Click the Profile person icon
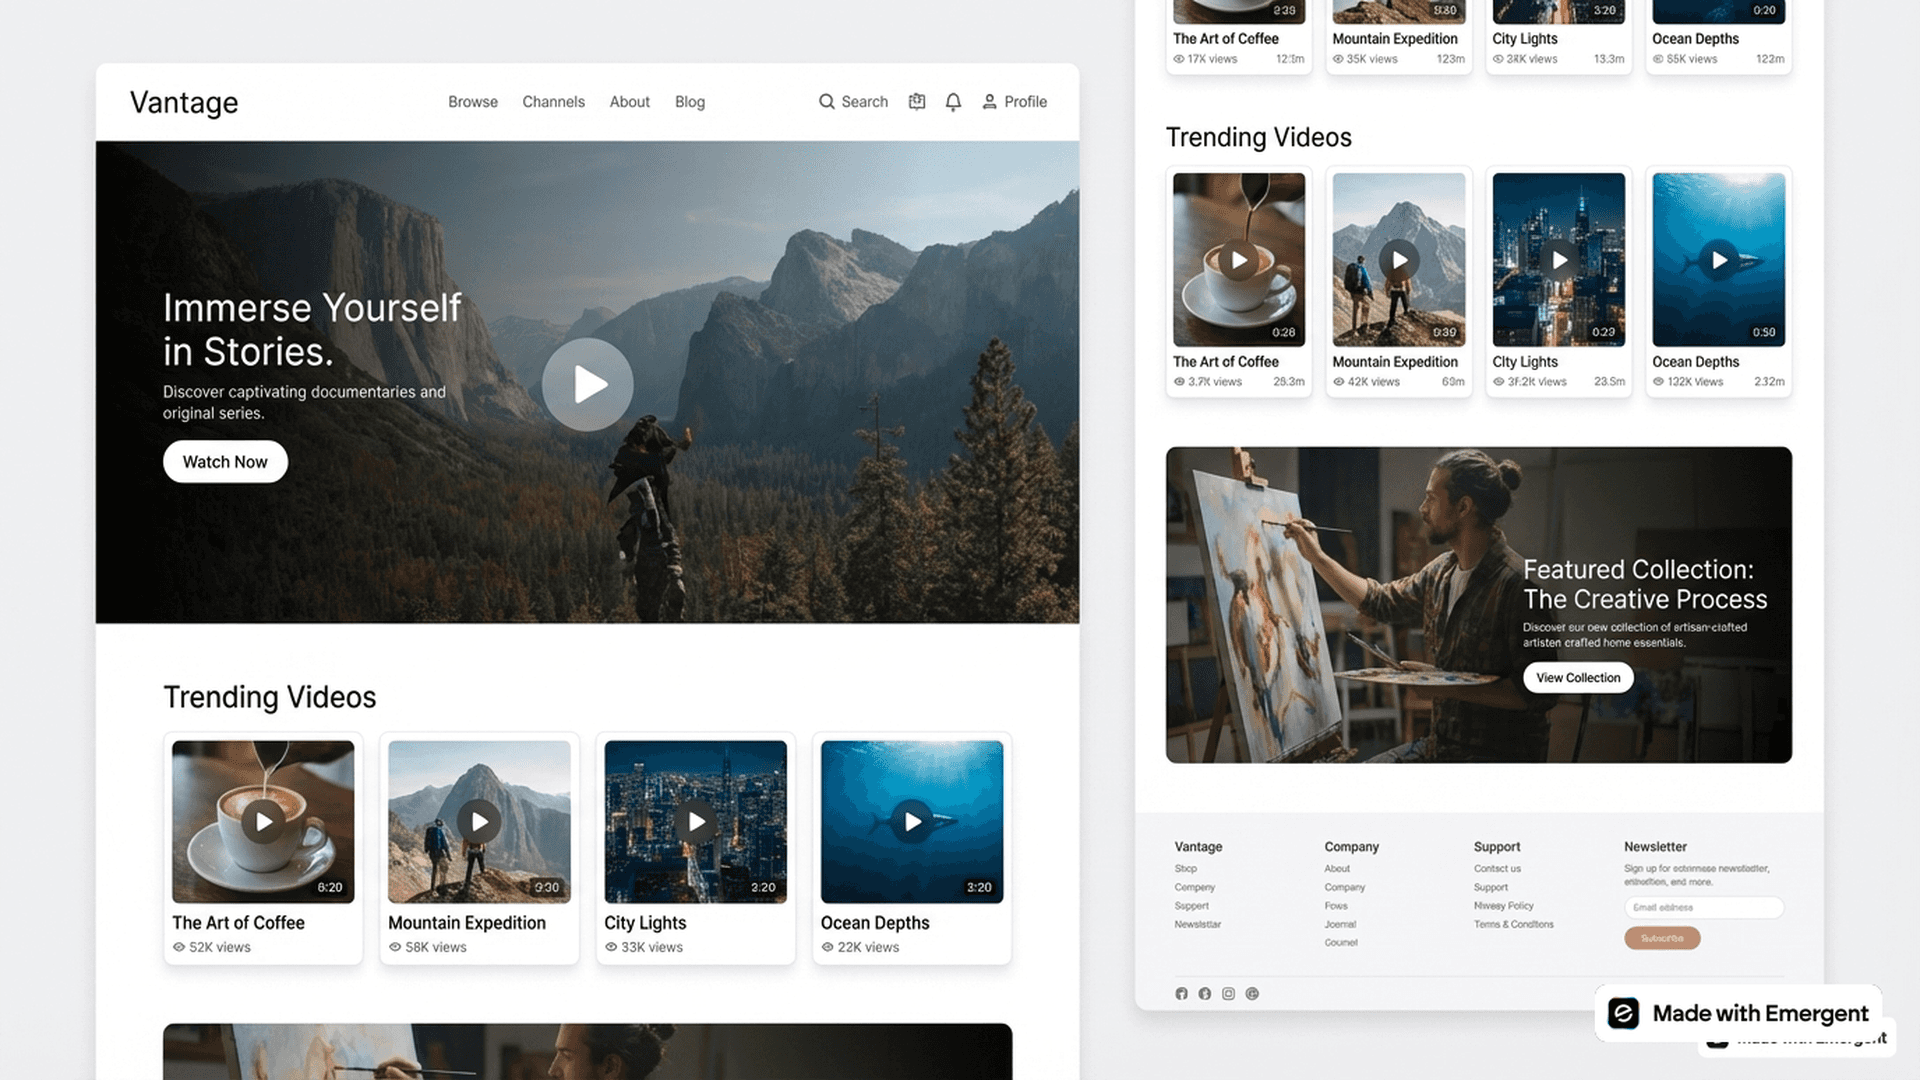1920x1080 pixels. click(x=989, y=101)
